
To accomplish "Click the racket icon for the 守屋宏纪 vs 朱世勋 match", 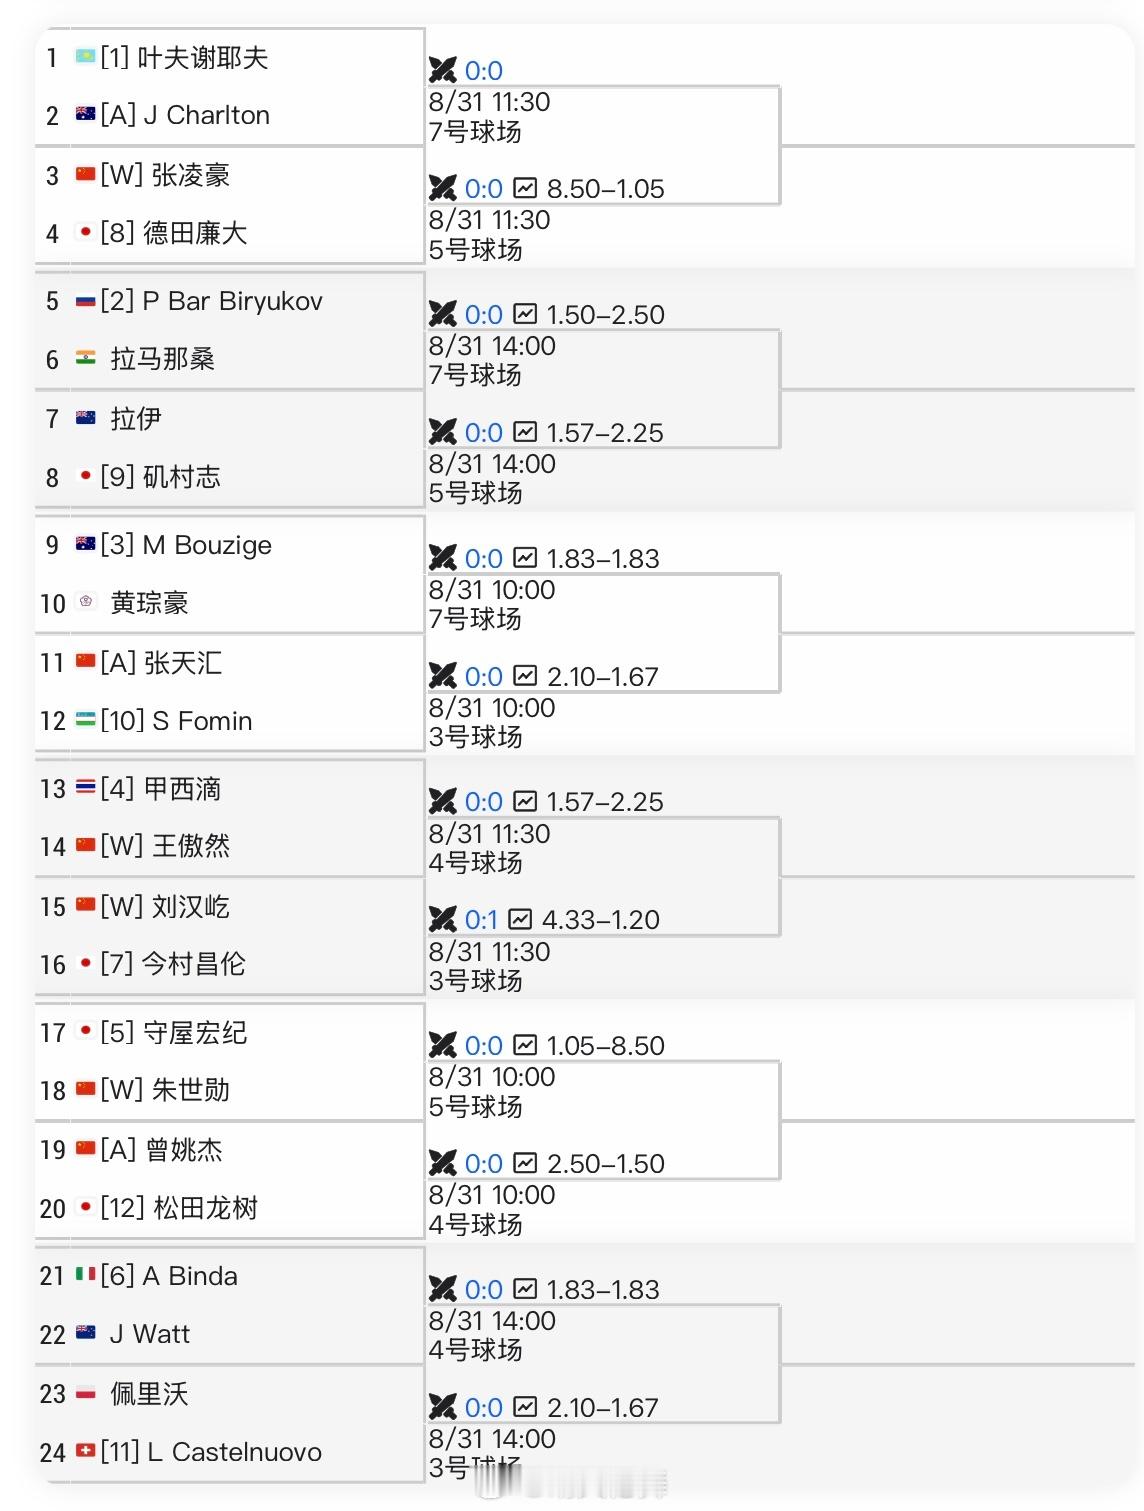I will click(x=442, y=1045).
